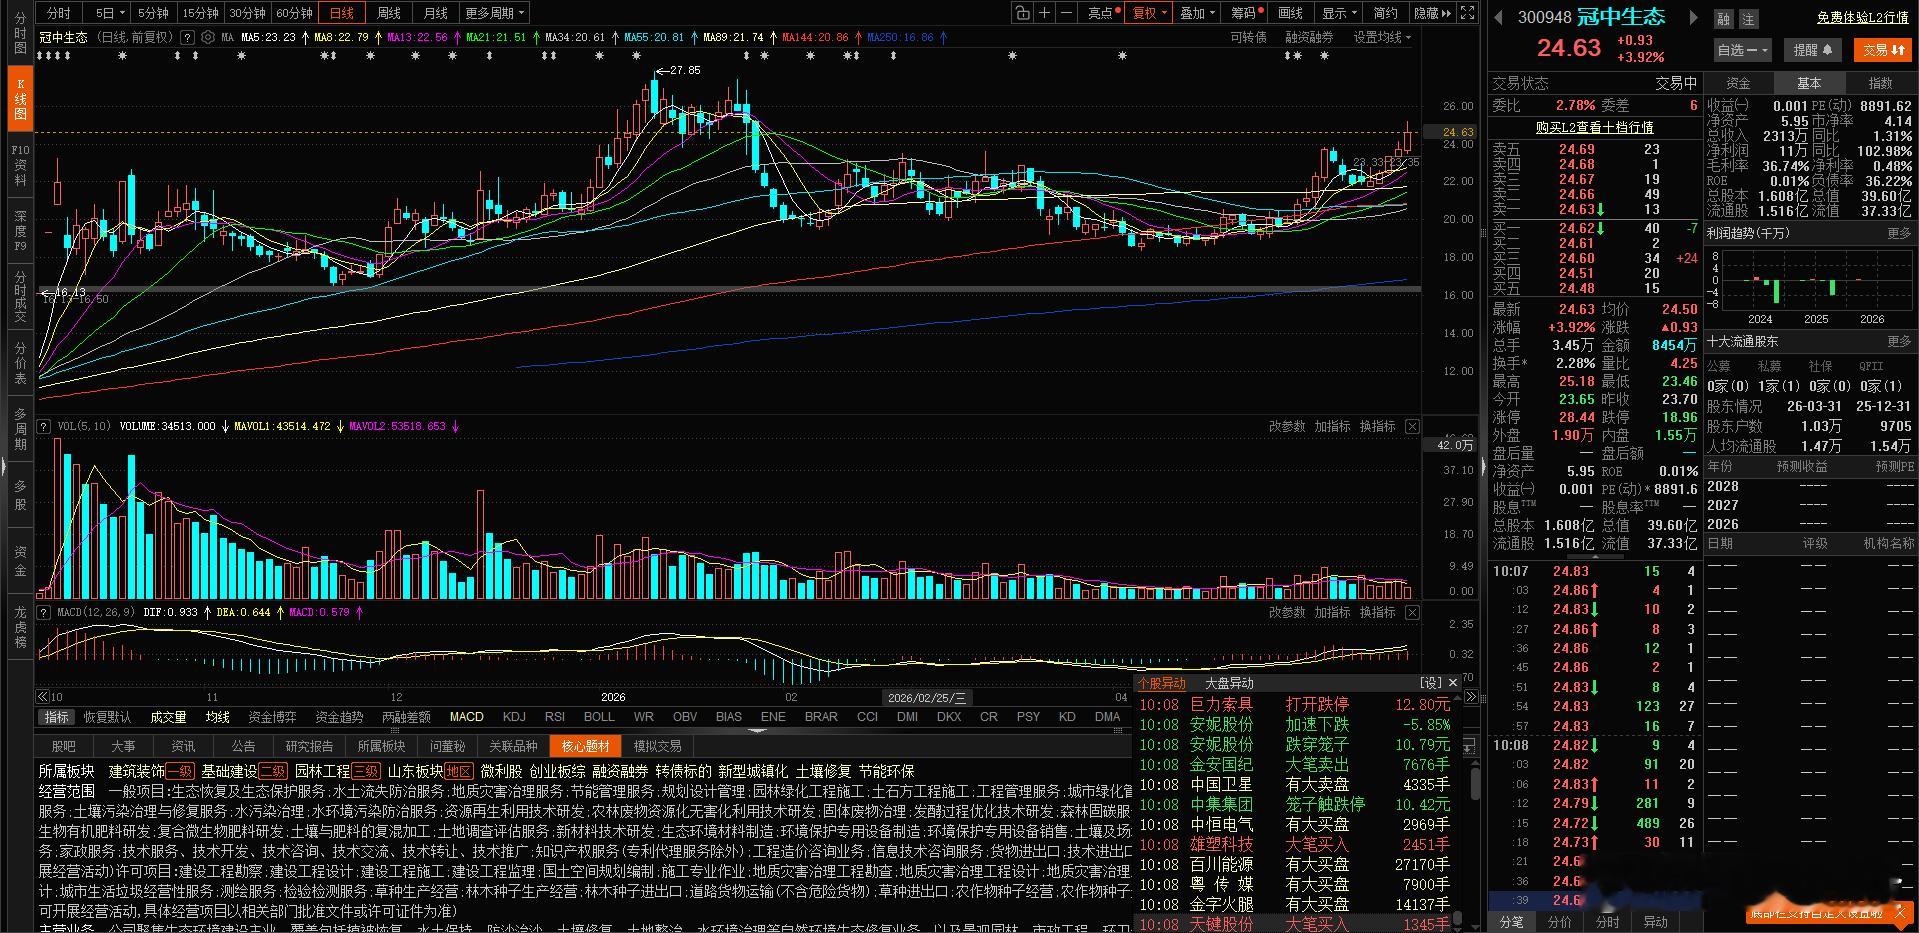Zoom out the chart with minus icon
1919x933 pixels.
[1066, 13]
